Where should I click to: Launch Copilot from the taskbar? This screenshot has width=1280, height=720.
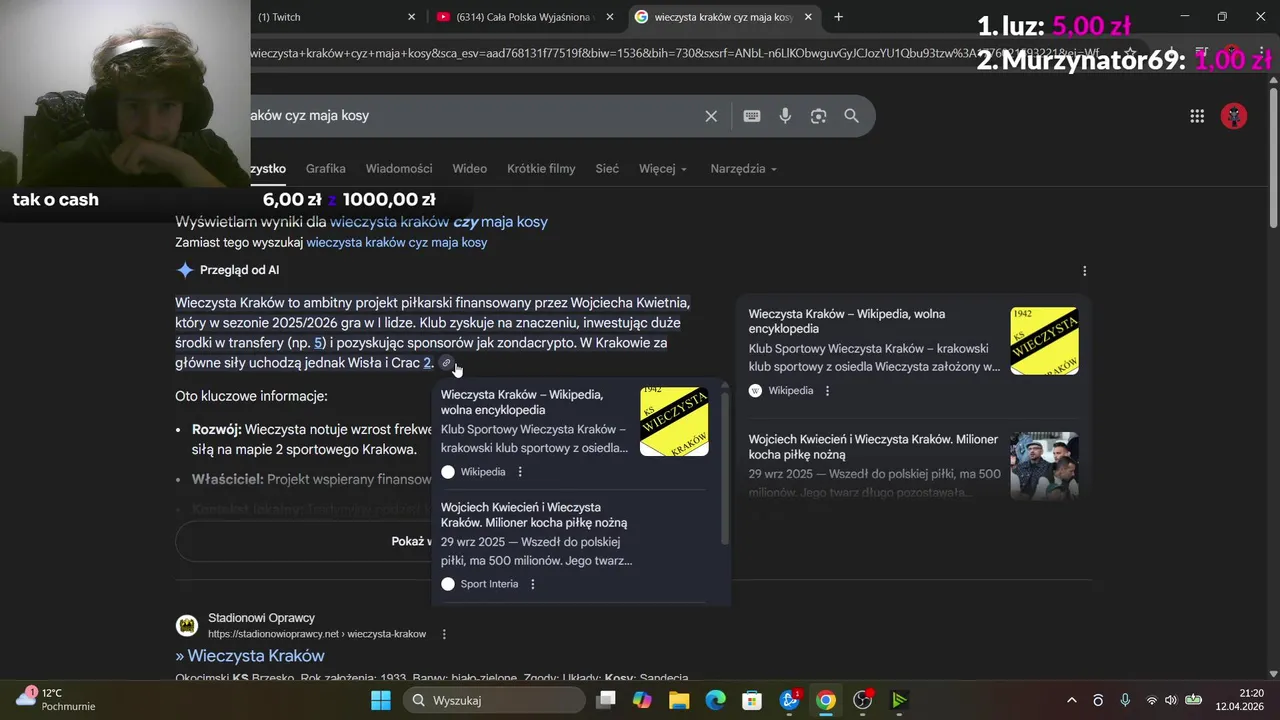pyautogui.click(x=642, y=700)
